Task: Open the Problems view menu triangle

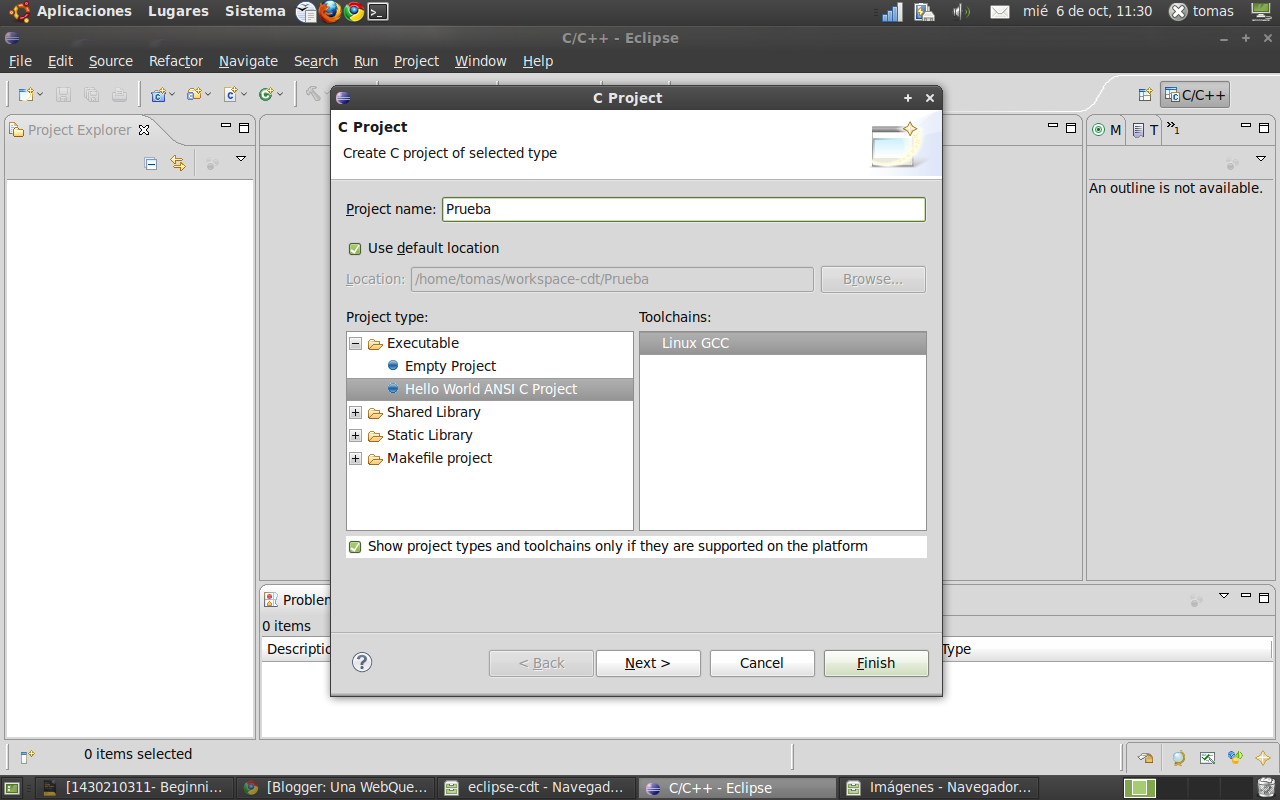Action: click(x=1223, y=596)
